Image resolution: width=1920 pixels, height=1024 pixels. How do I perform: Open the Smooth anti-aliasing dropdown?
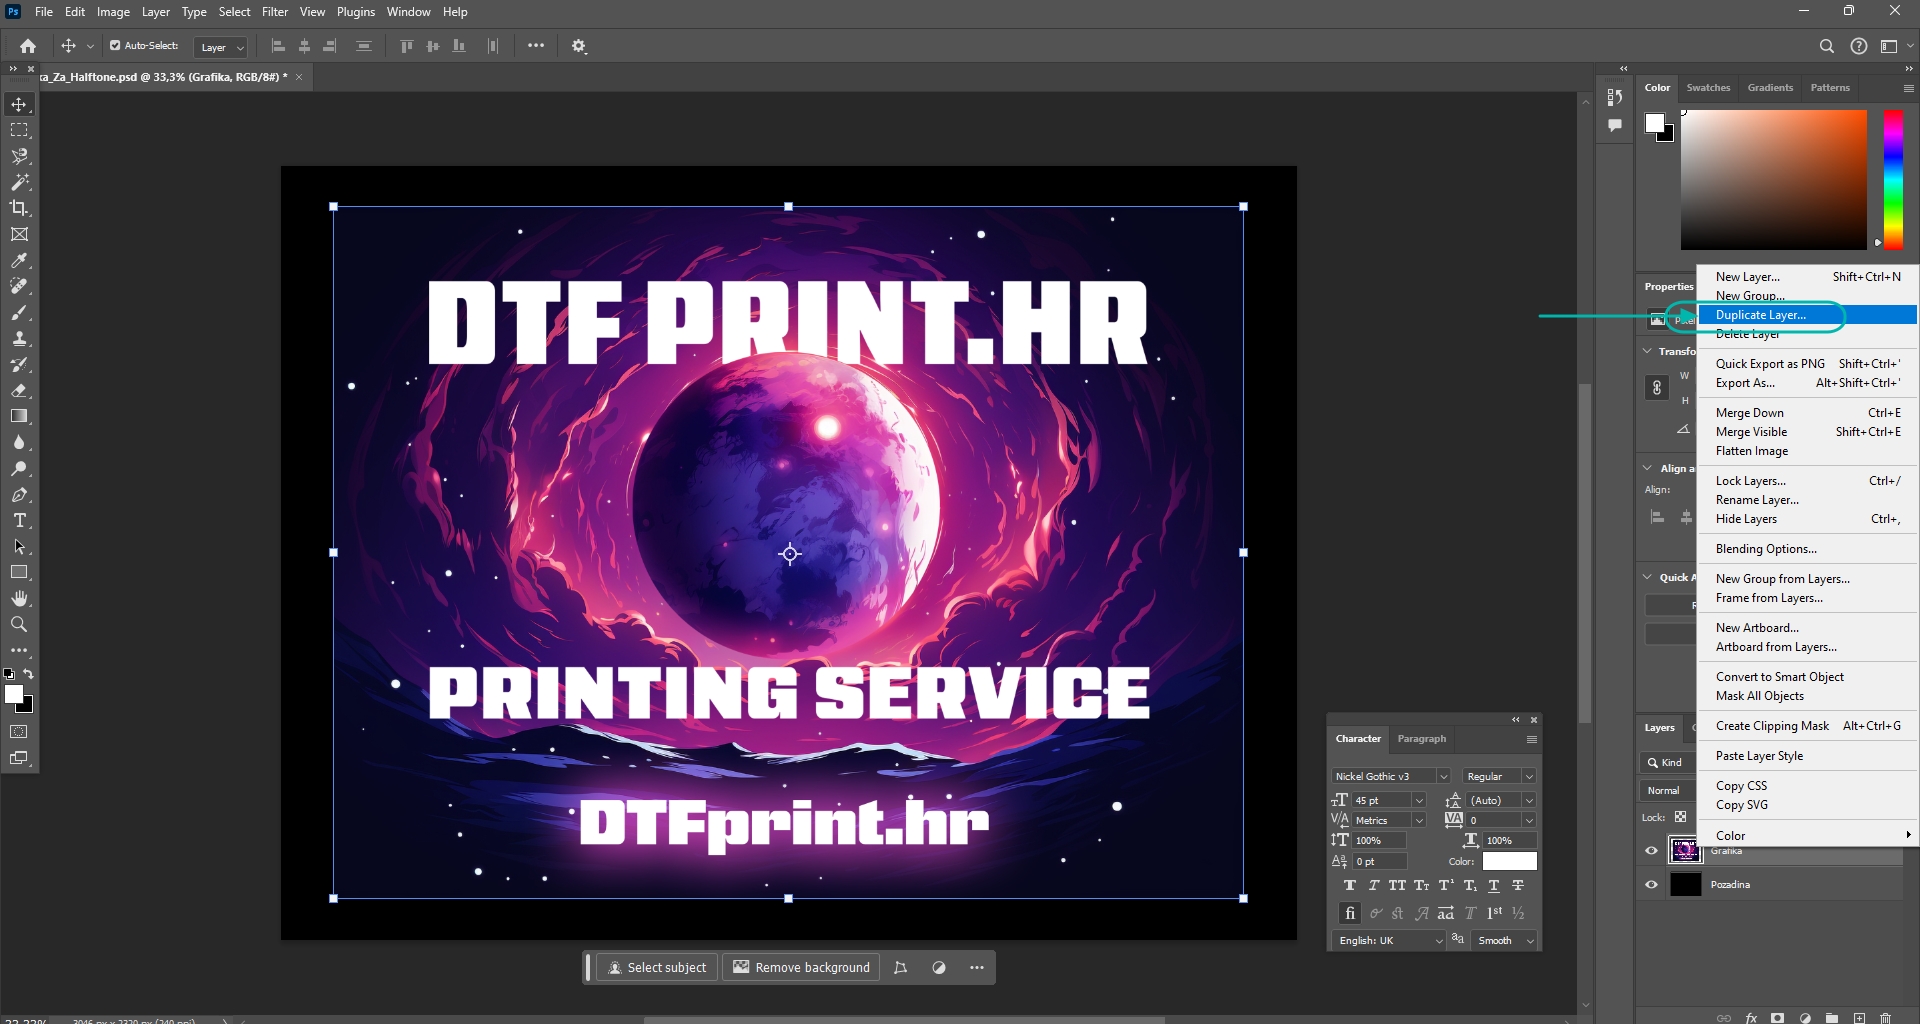(1505, 941)
